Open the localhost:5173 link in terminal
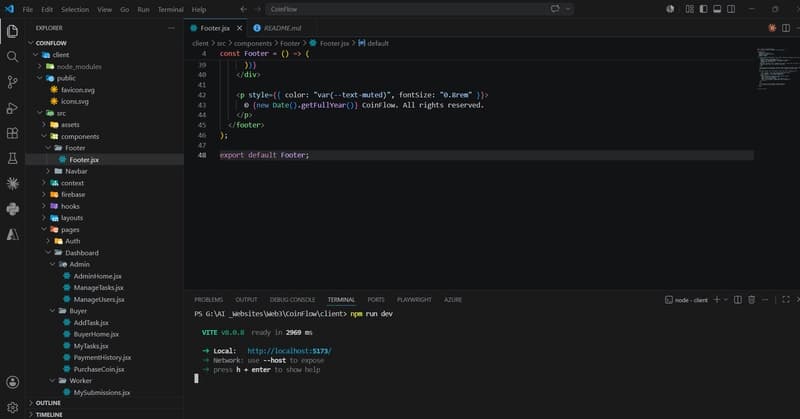 click(x=289, y=351)
